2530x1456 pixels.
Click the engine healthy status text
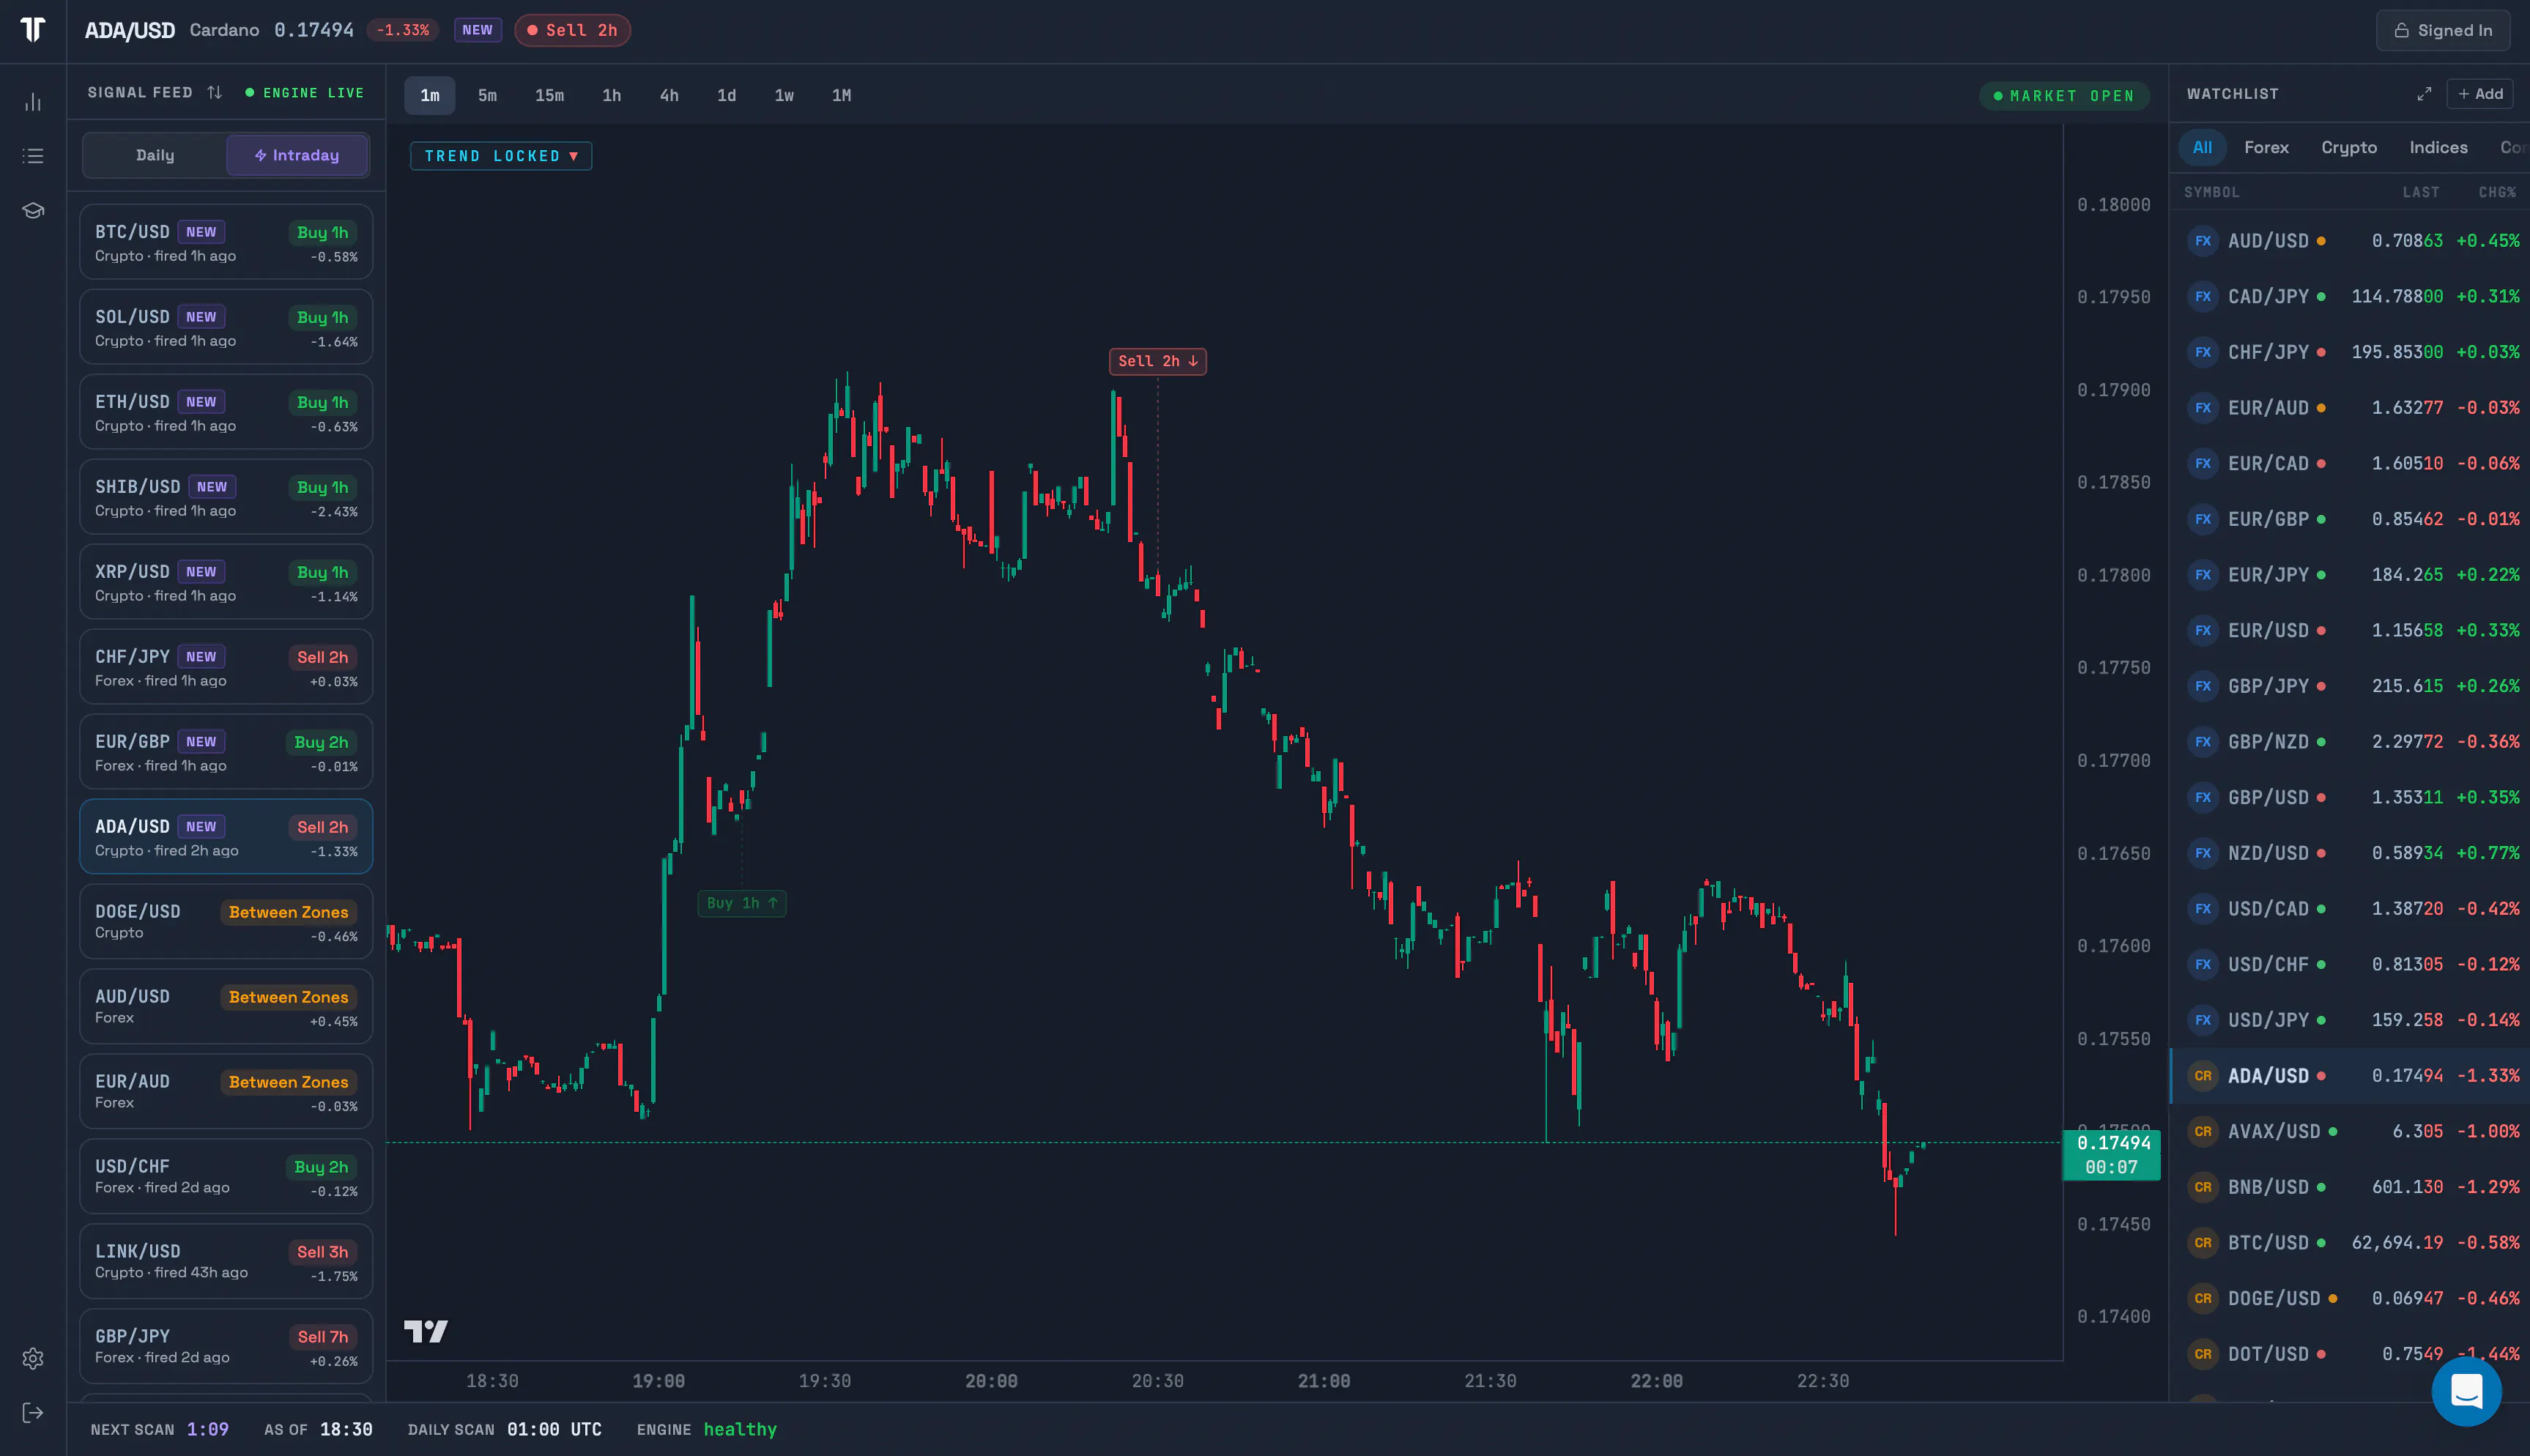[x=740, y=1430]
